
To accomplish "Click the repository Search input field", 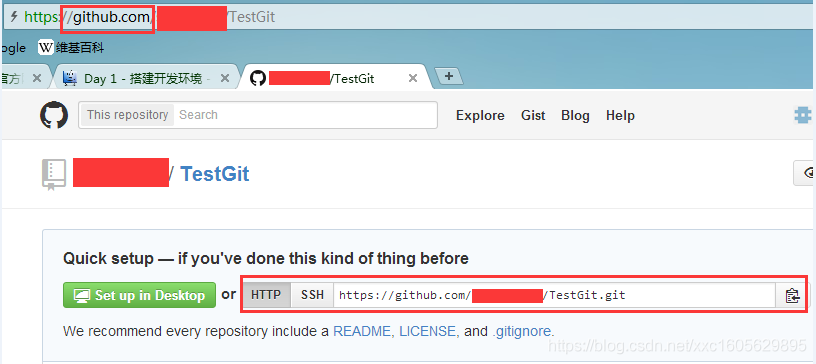I will (x=305, y=115).
